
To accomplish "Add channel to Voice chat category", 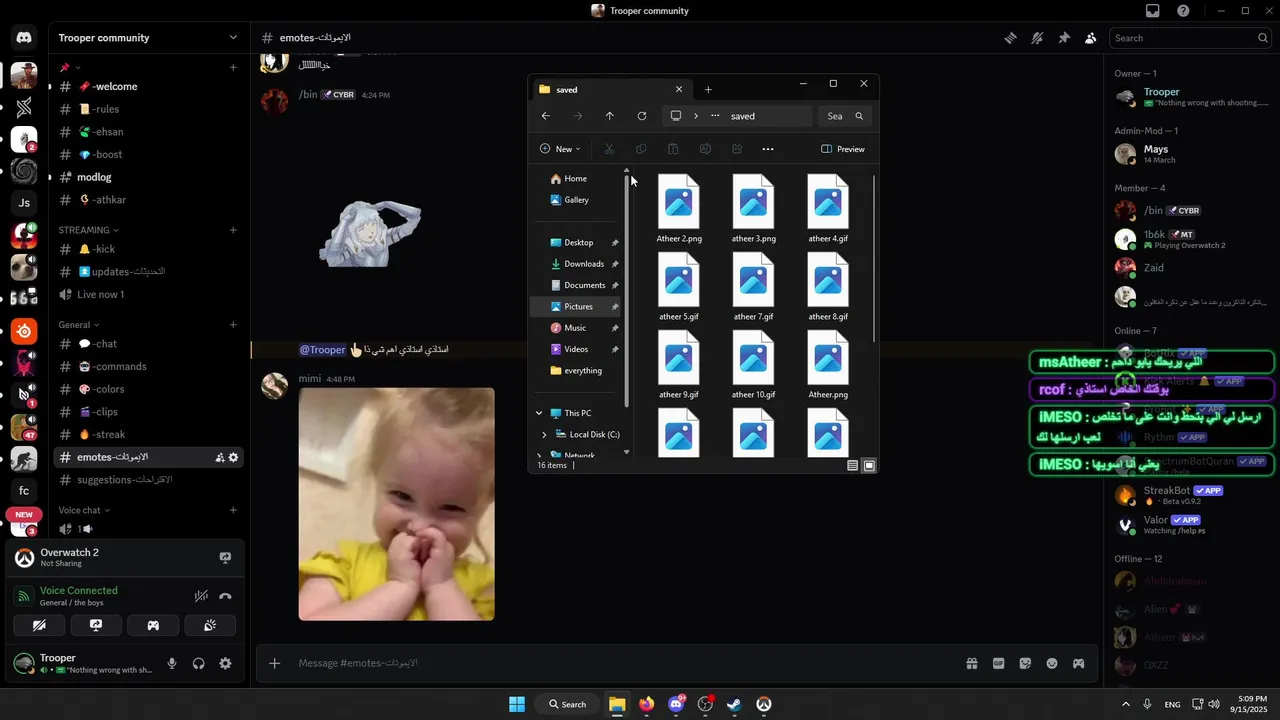I will pyautogui.click(x=233, y=510).
